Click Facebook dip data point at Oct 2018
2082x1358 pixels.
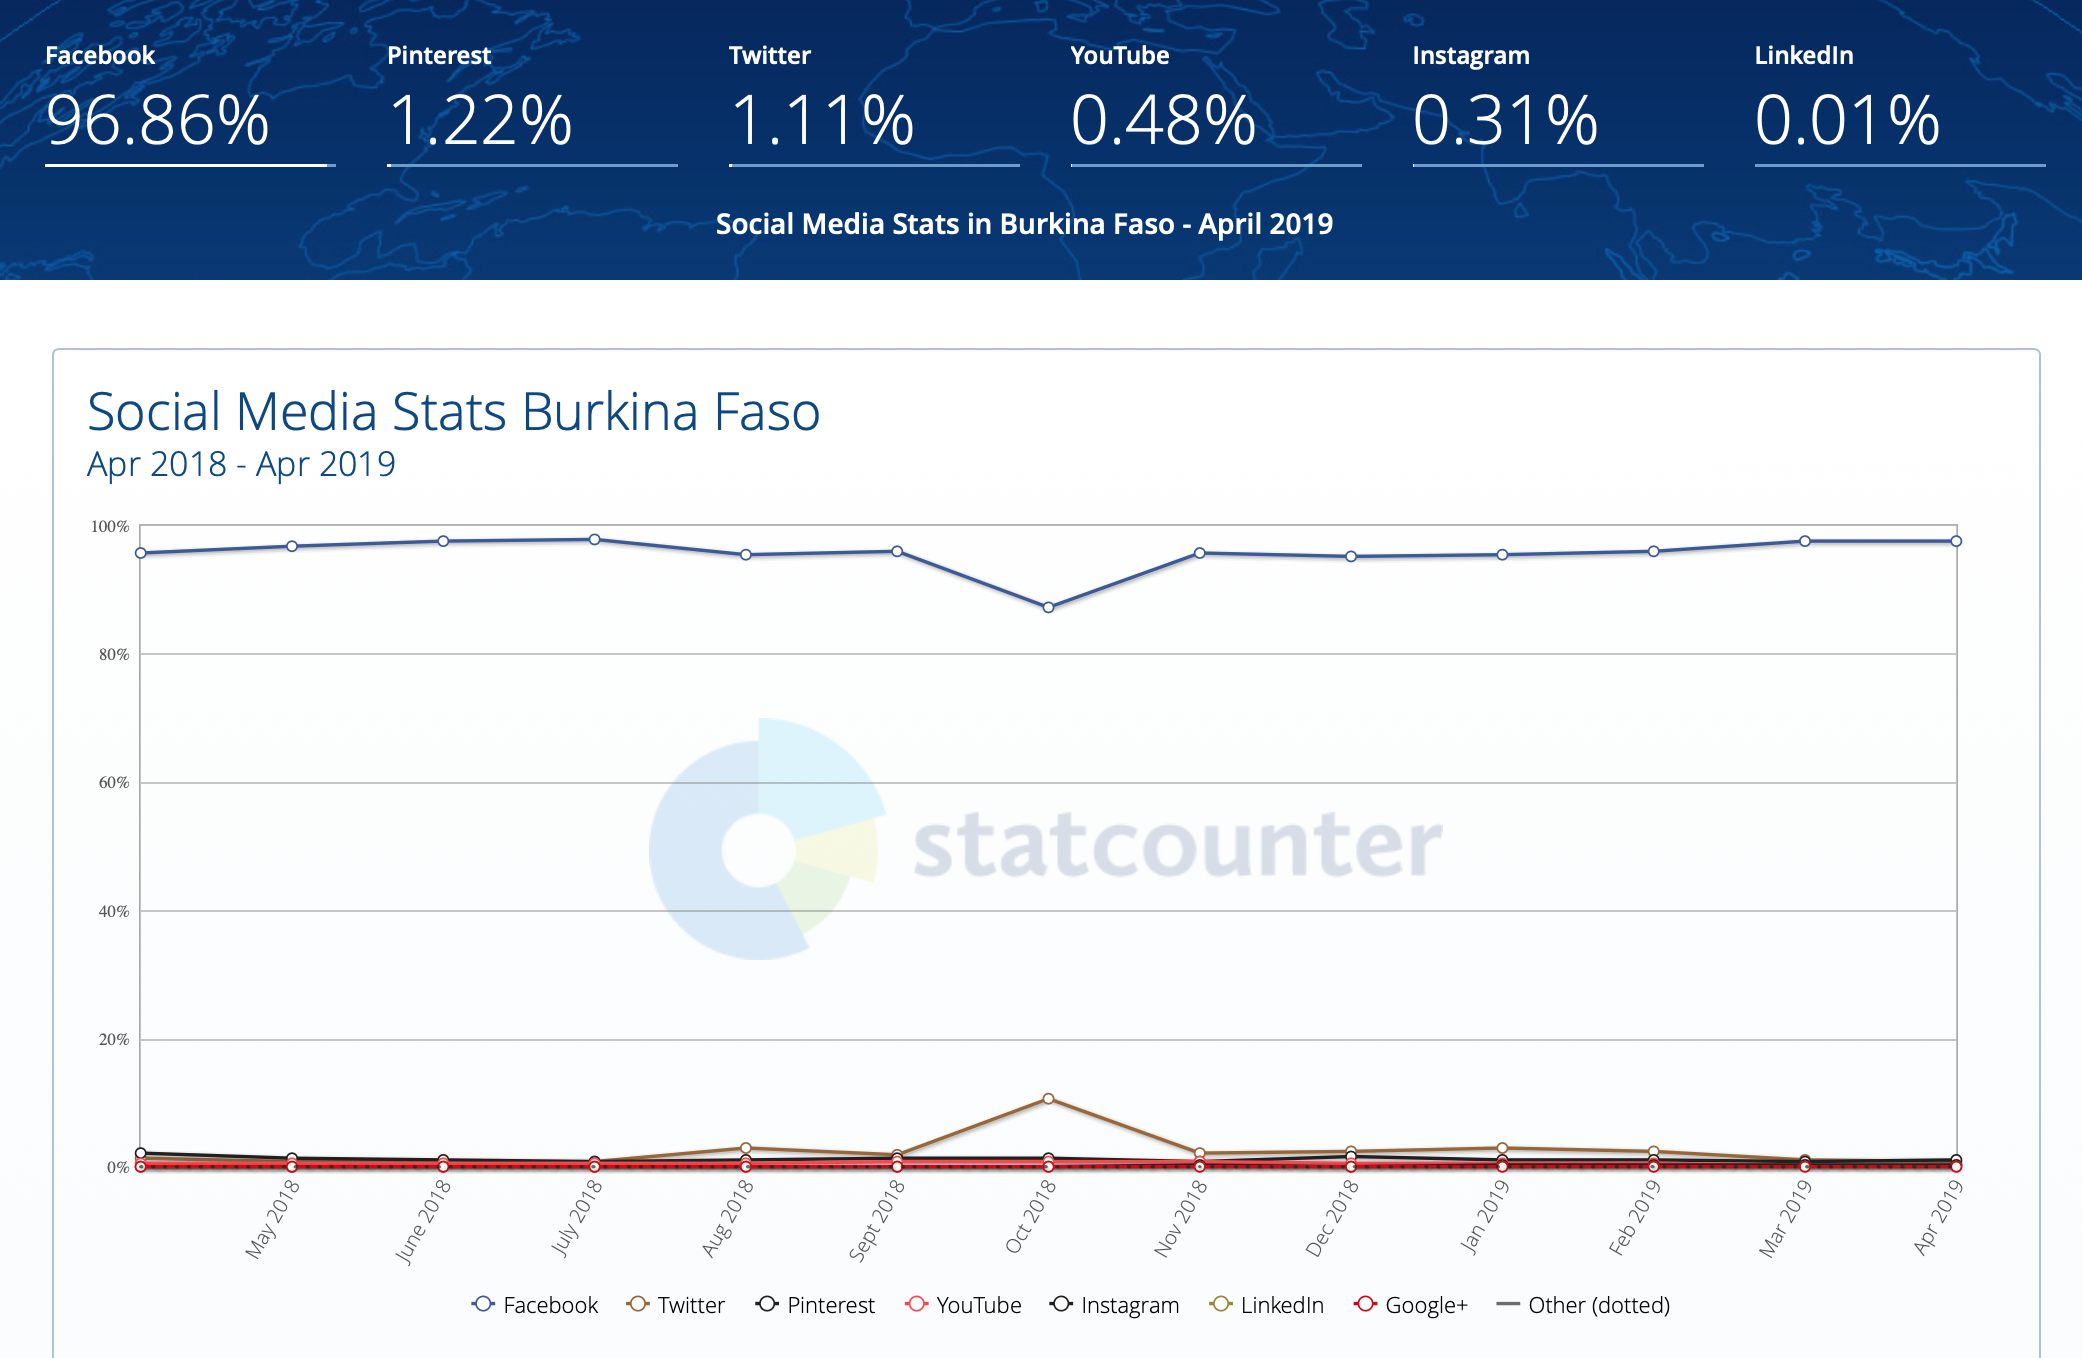(x=1048, y=607)
